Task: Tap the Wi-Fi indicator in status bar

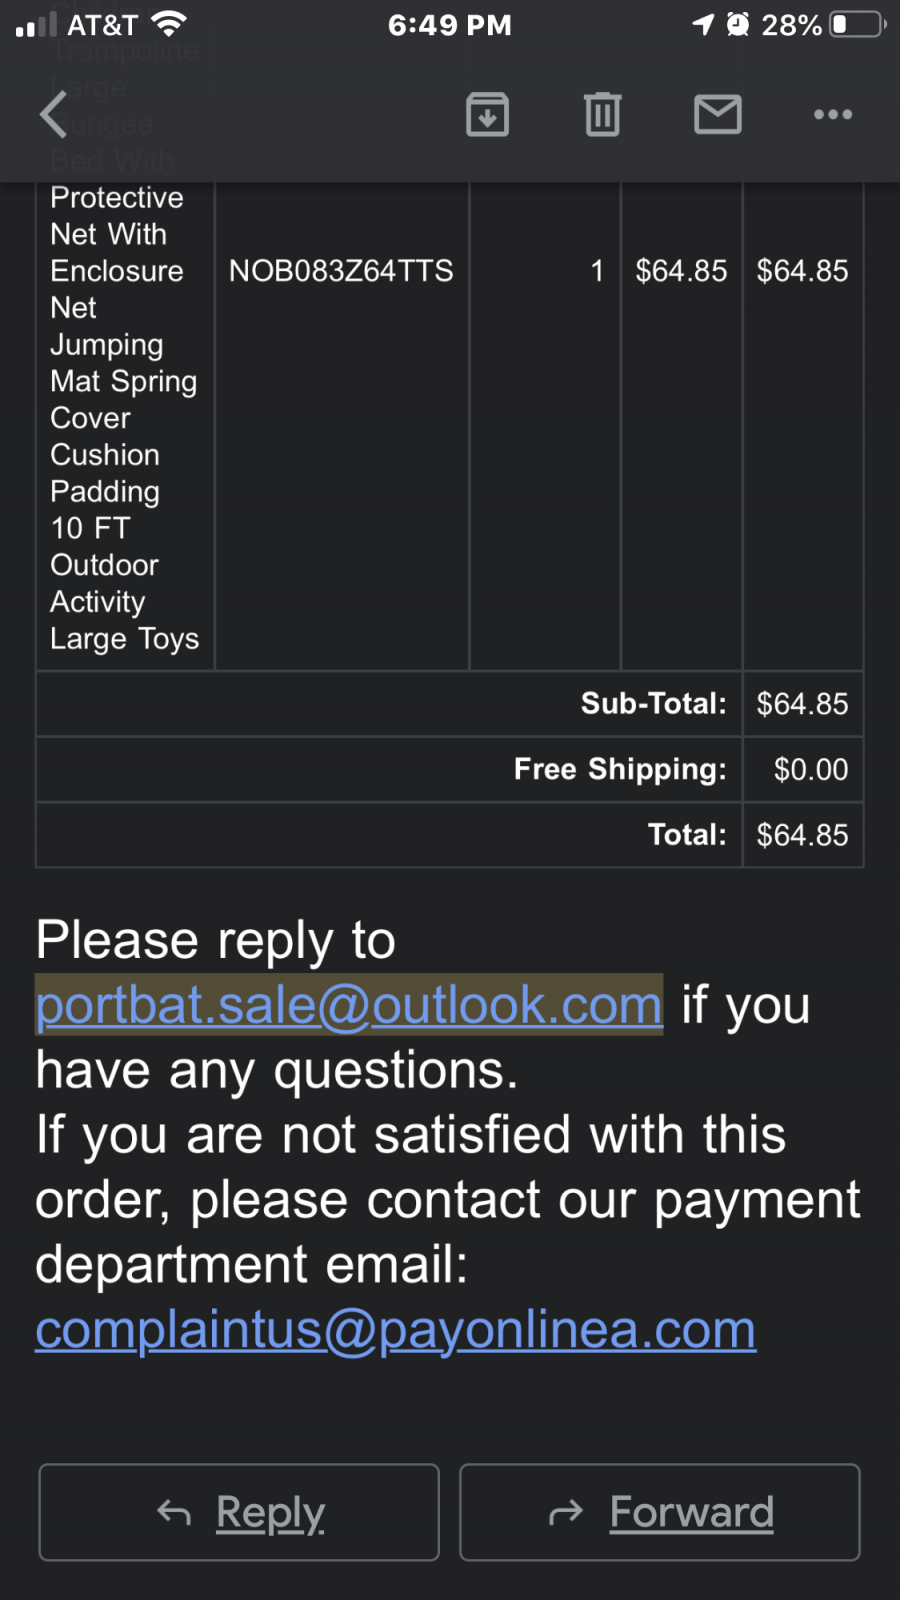Action: (x=170, y=24)
